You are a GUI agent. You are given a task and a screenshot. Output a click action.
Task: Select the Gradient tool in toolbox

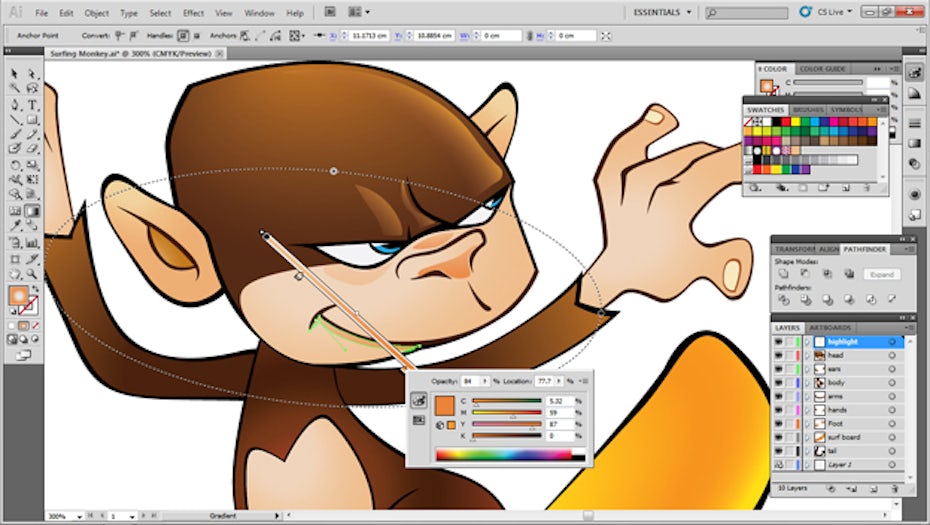pyautogui.click(x=32, y=211)
